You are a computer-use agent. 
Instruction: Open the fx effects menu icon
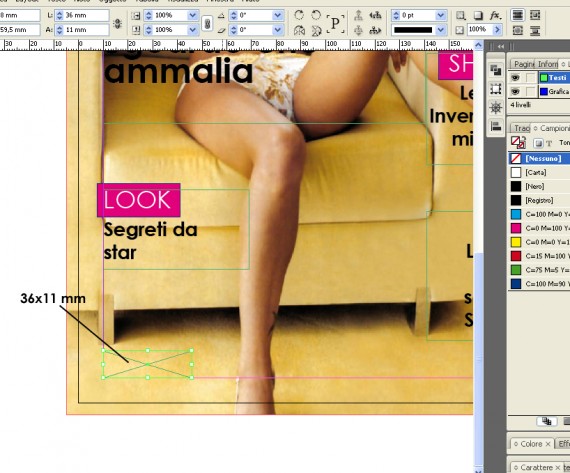tap(495, 15)
